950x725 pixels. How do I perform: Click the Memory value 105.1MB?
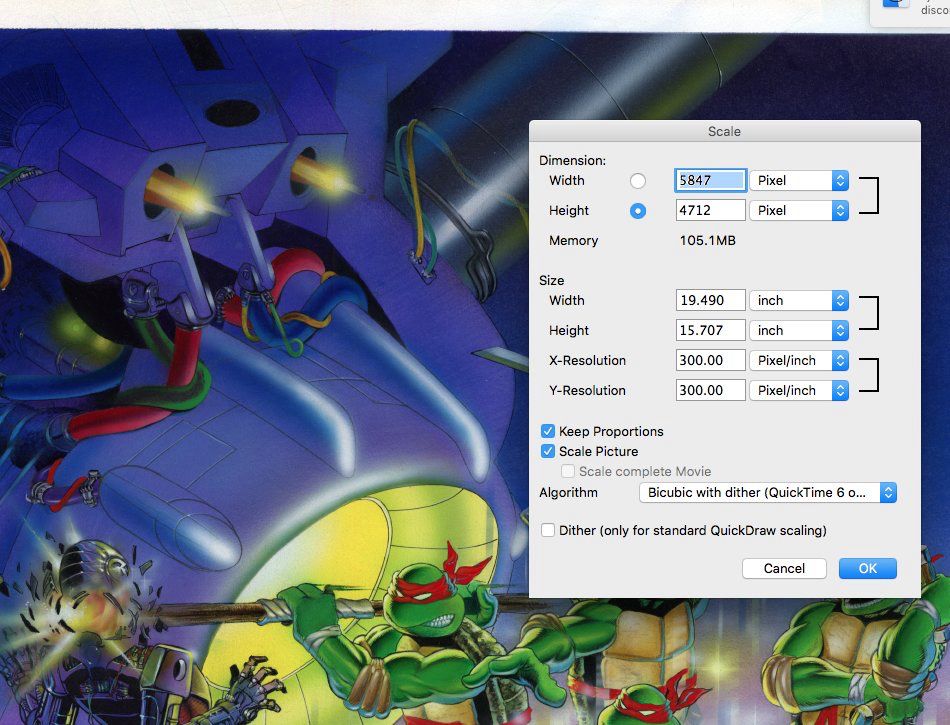pos(708,240)
